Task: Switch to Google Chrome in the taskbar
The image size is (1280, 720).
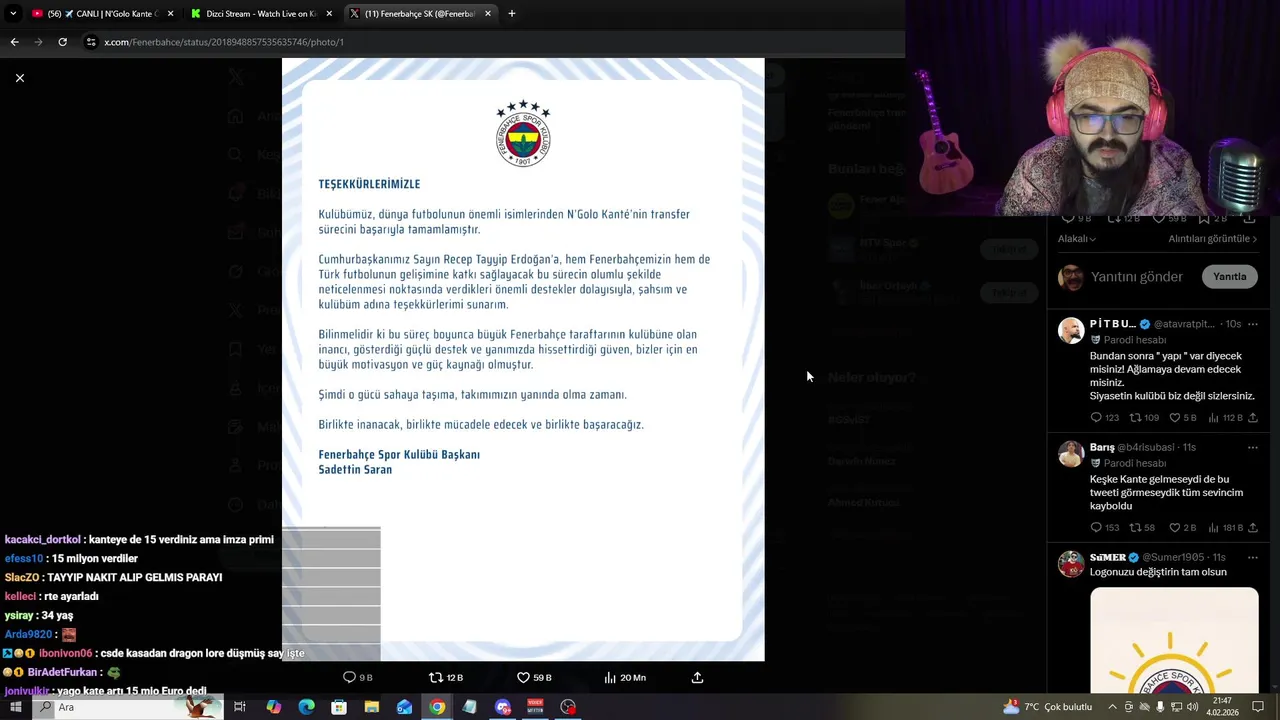Action: tap(437, 707)
